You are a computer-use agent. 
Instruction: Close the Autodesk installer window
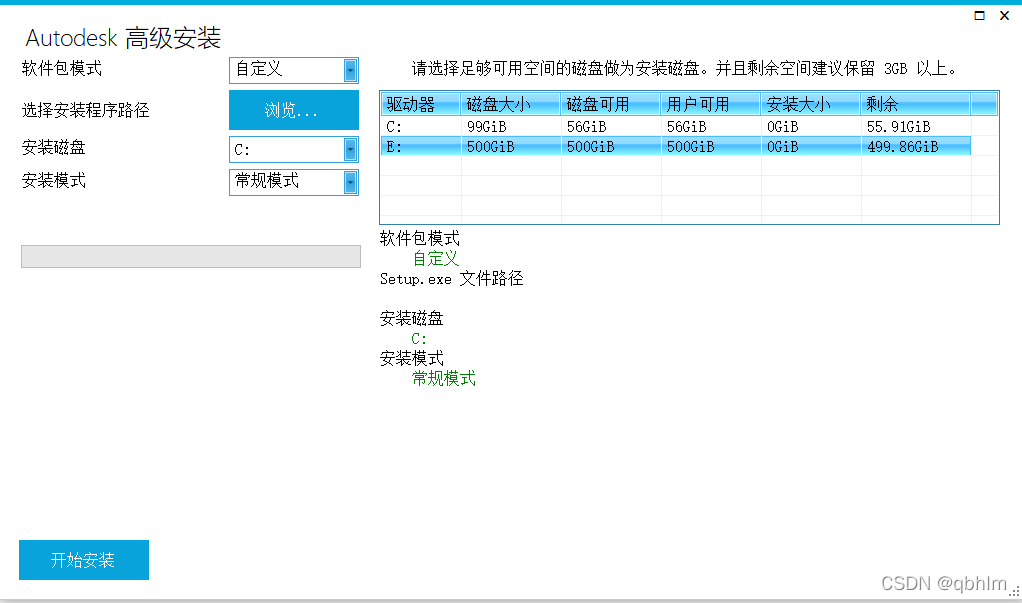pyautogui.click(x=1004, y=16)
